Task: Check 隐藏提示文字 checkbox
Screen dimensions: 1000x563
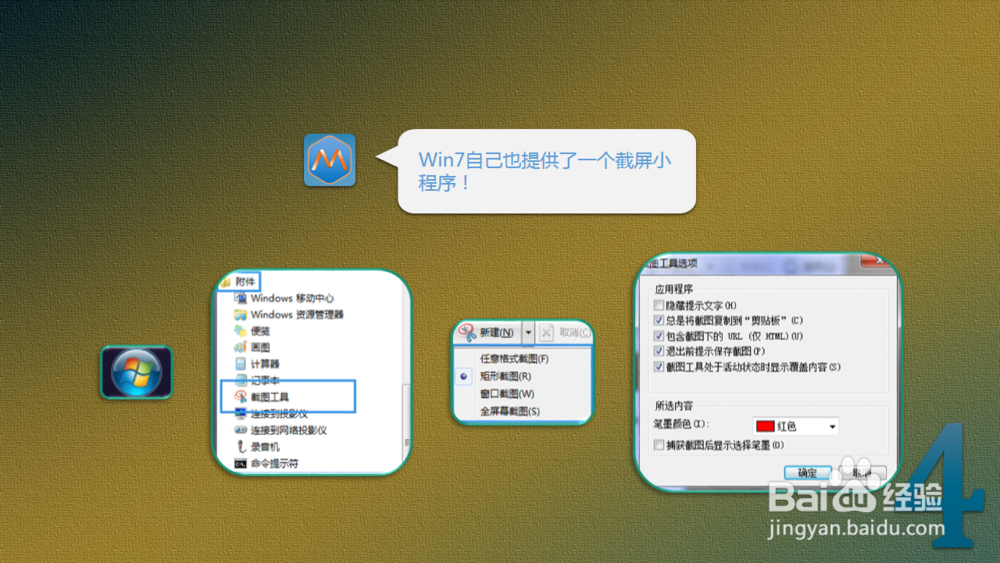Action: coord(659,305)
